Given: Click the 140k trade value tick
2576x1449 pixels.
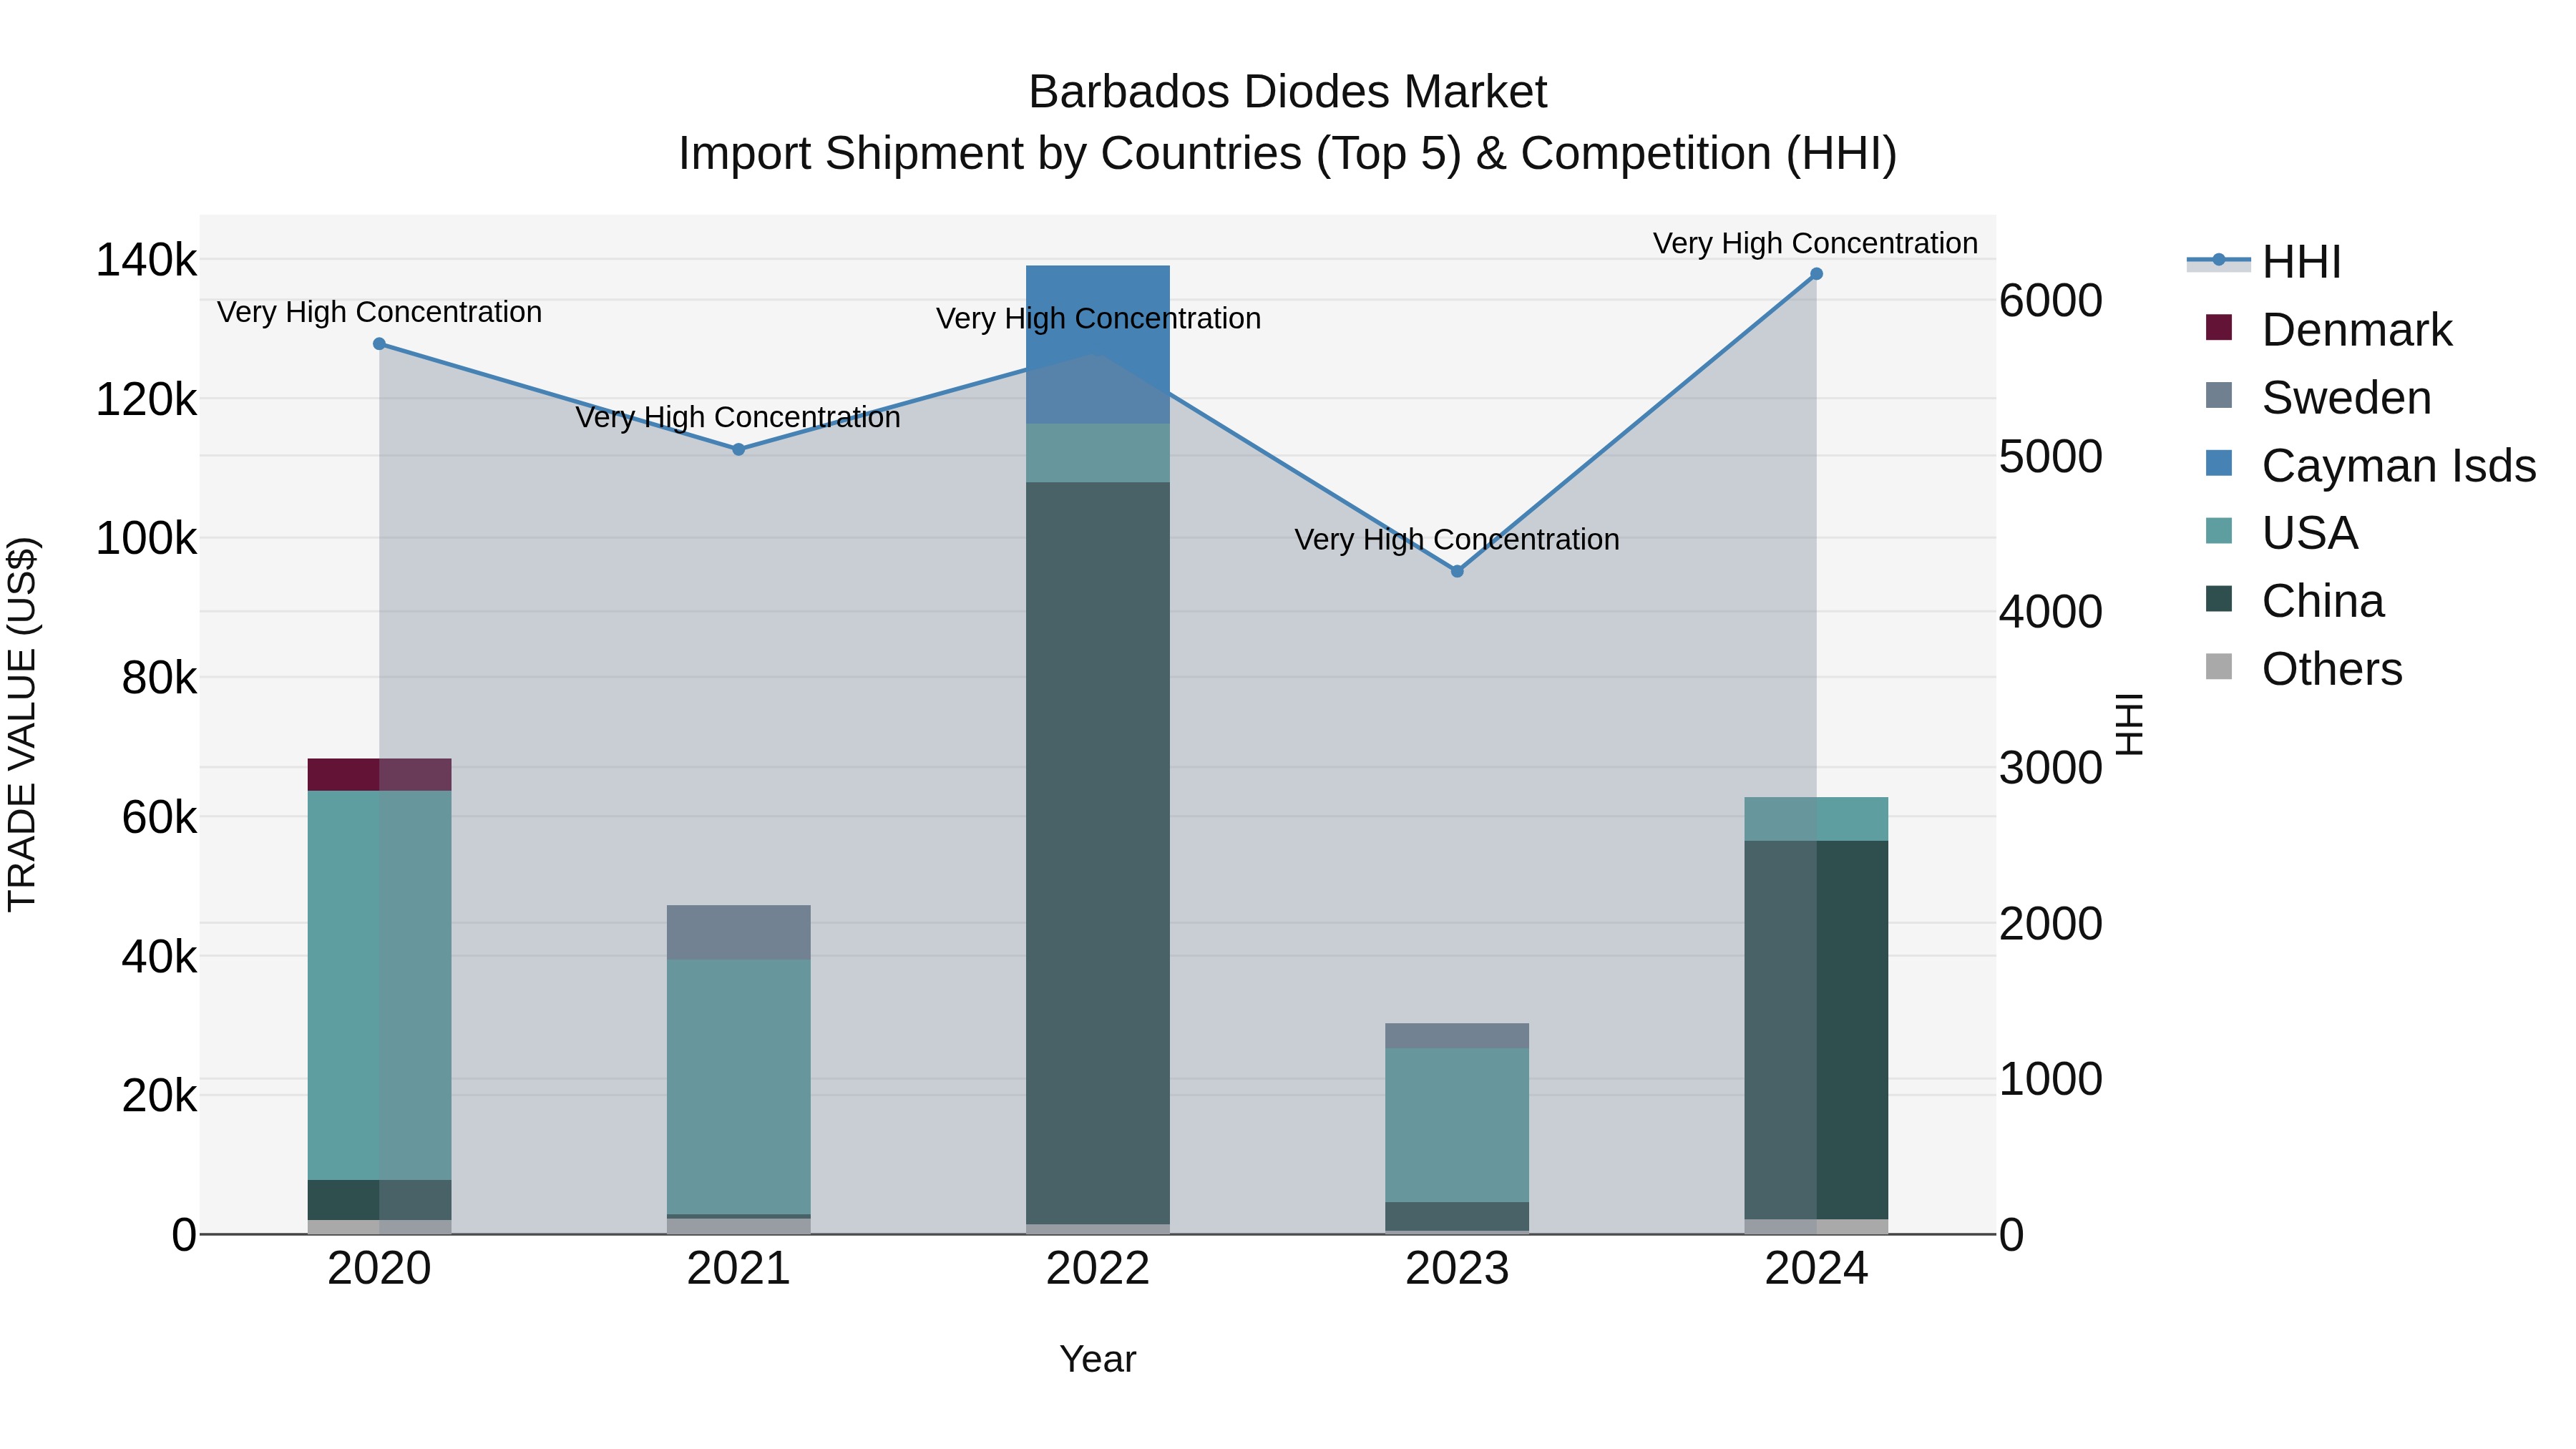Looking at the screenshot, I should 146,260.
